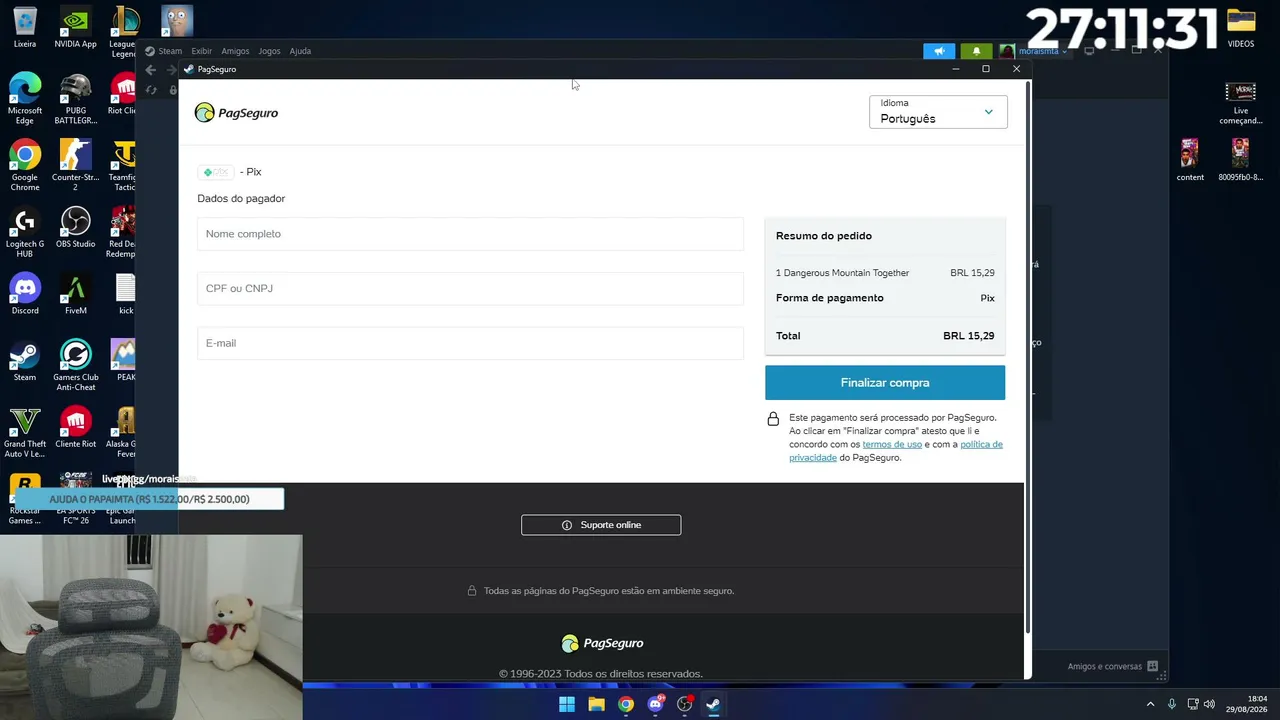Open Logitech G HUB desktop icon
The image size is (1280, 720).
(25, 232)
